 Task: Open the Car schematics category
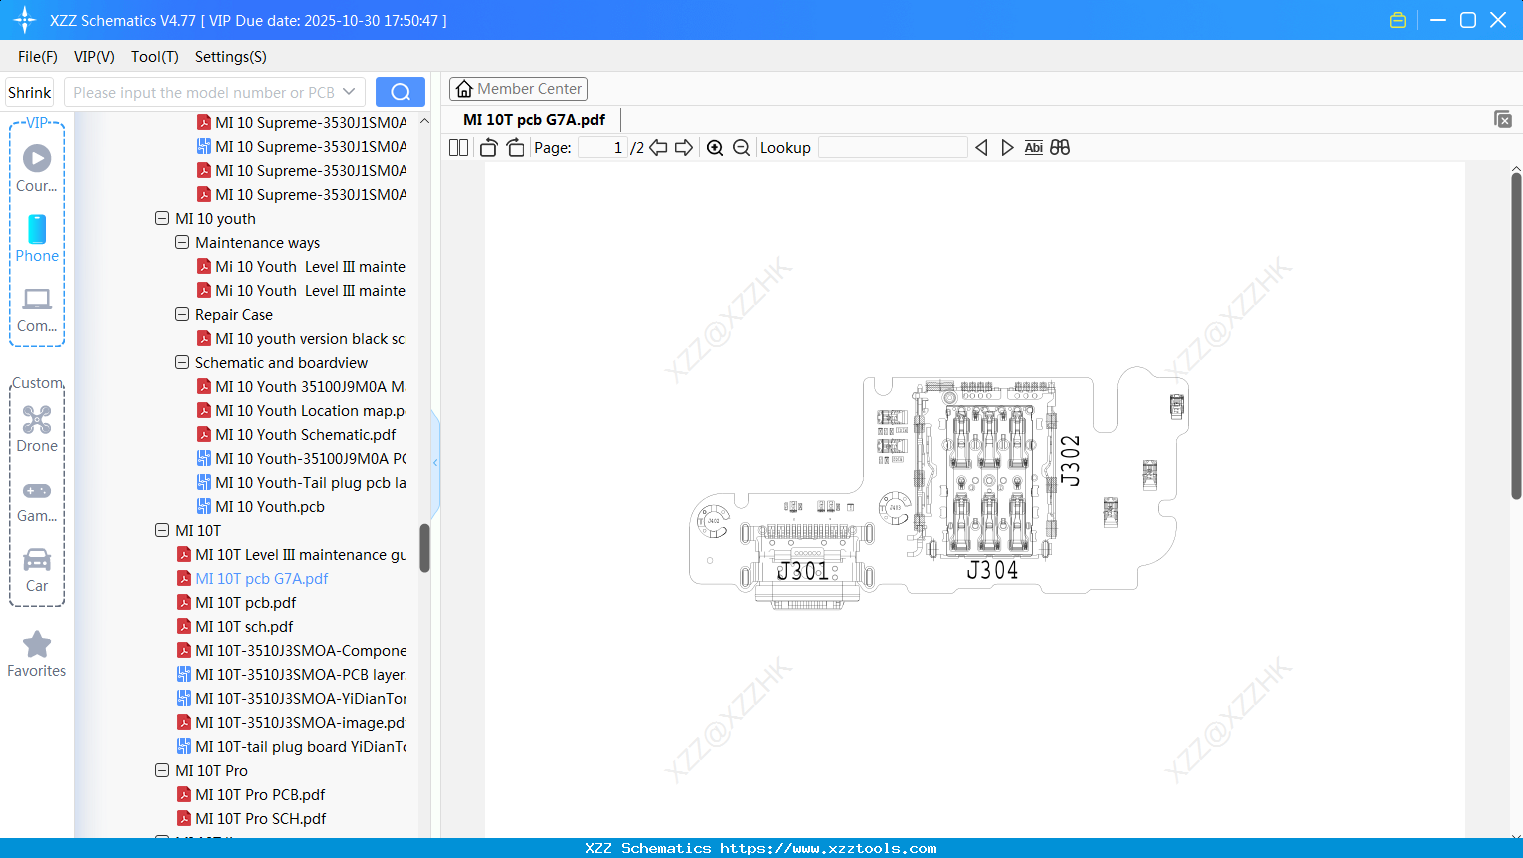point(36,568)
